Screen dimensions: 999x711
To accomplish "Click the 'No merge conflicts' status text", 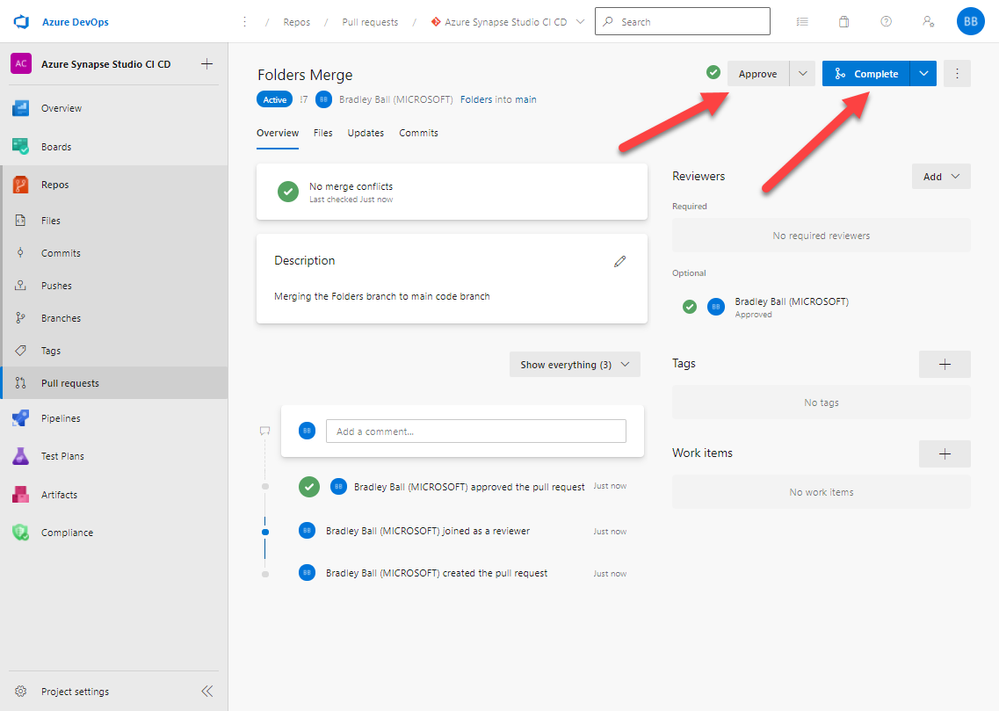I will [351, 187].
